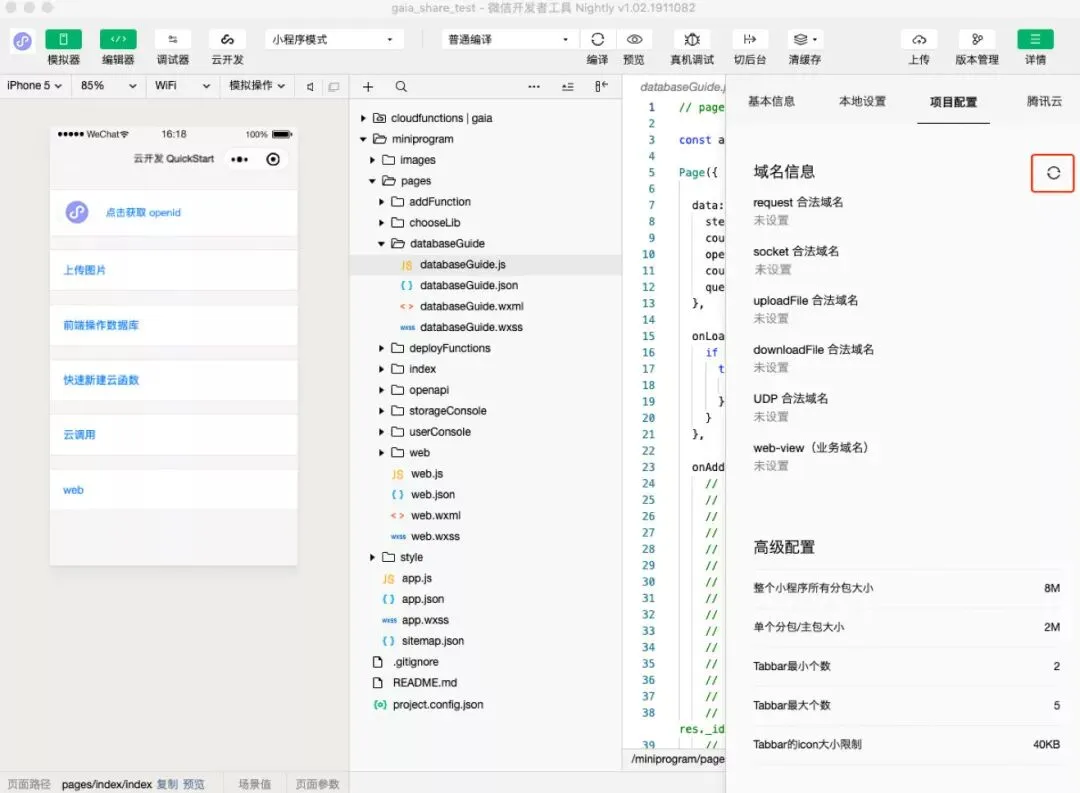This screenshot has height=793, width=1080.
Task: Switch to the 基本信息 tab
Action: [x=771, y=101]
